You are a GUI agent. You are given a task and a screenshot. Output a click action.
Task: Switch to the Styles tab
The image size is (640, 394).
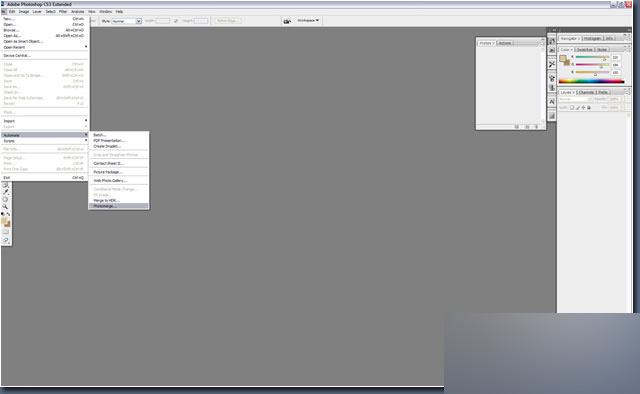click(602, 49)
